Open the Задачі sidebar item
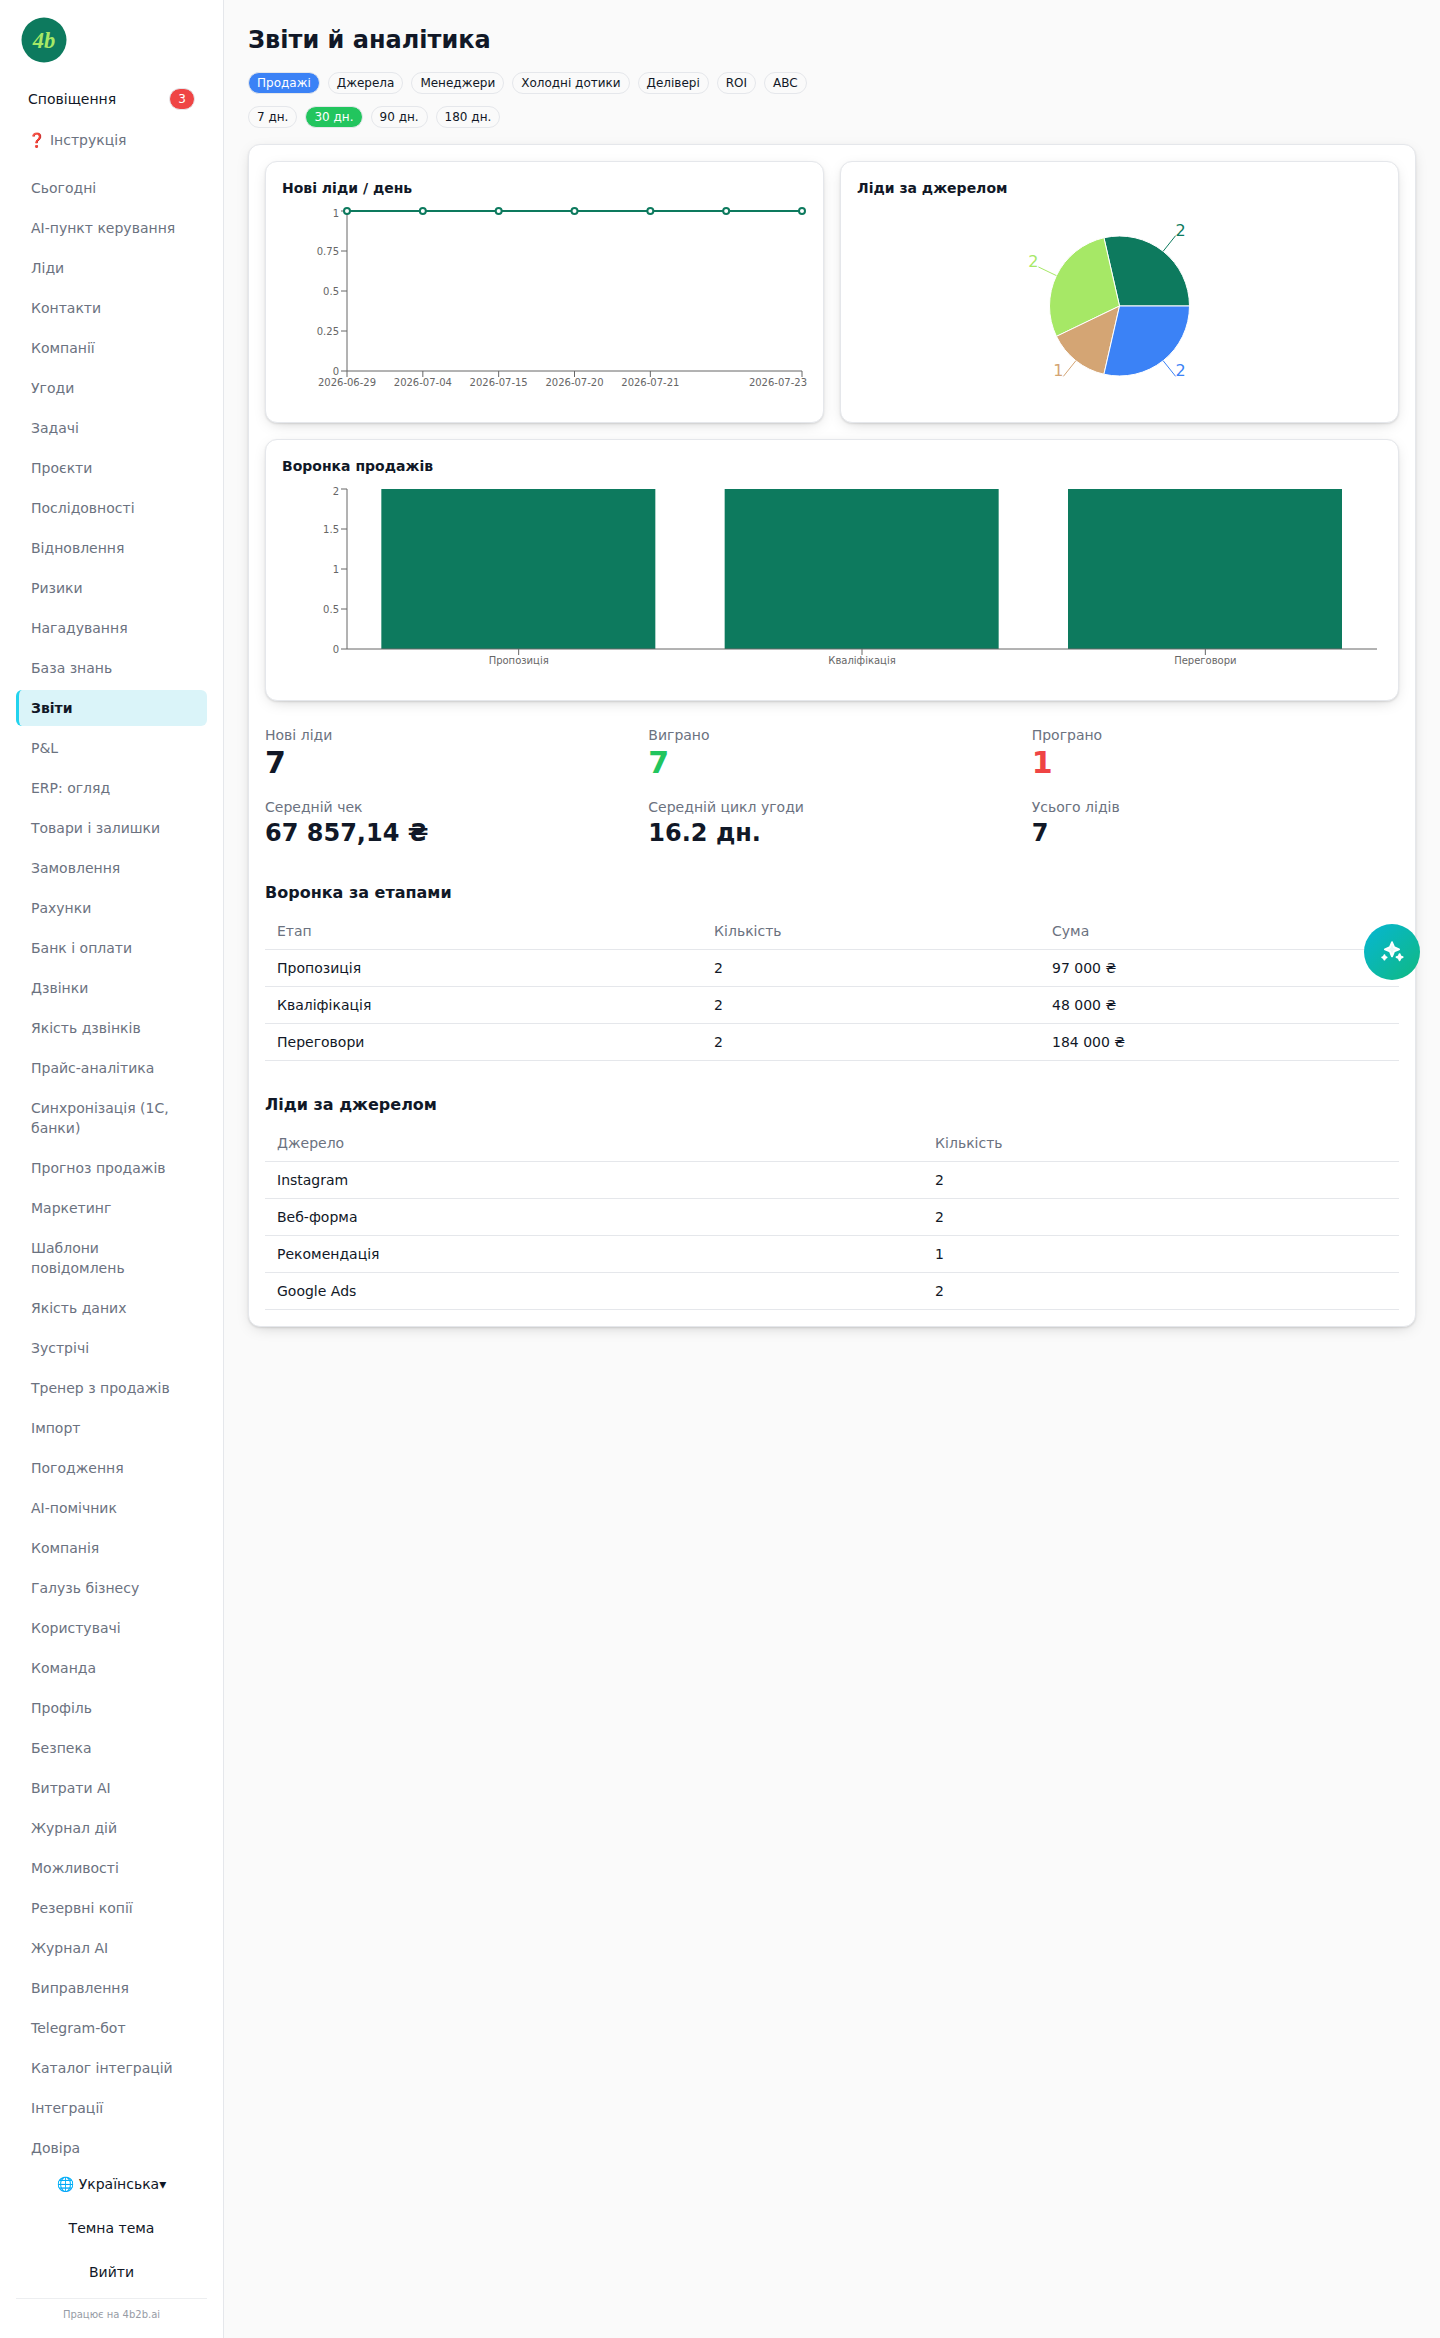Screen dimensions: 1440x2338 tap(111, 428)
